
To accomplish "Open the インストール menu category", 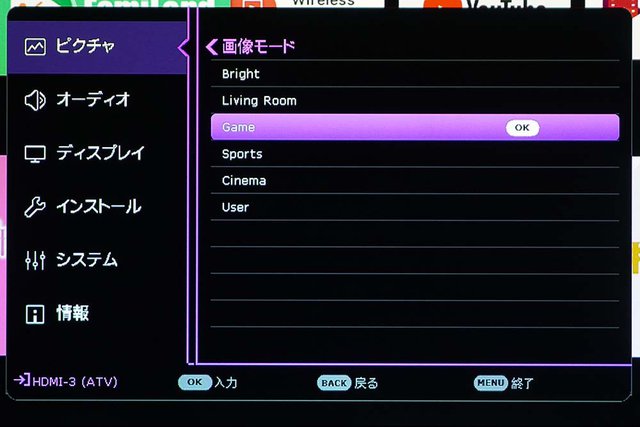I will (x=97, y=207).
